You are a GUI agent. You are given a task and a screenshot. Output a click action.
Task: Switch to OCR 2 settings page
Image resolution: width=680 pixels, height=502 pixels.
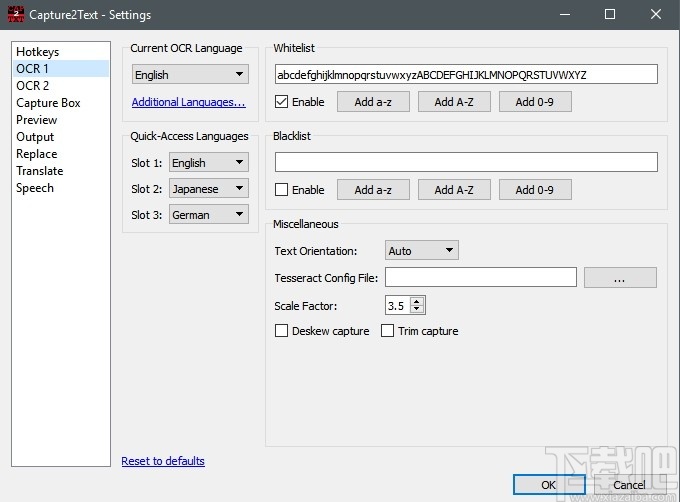(61, 85)
